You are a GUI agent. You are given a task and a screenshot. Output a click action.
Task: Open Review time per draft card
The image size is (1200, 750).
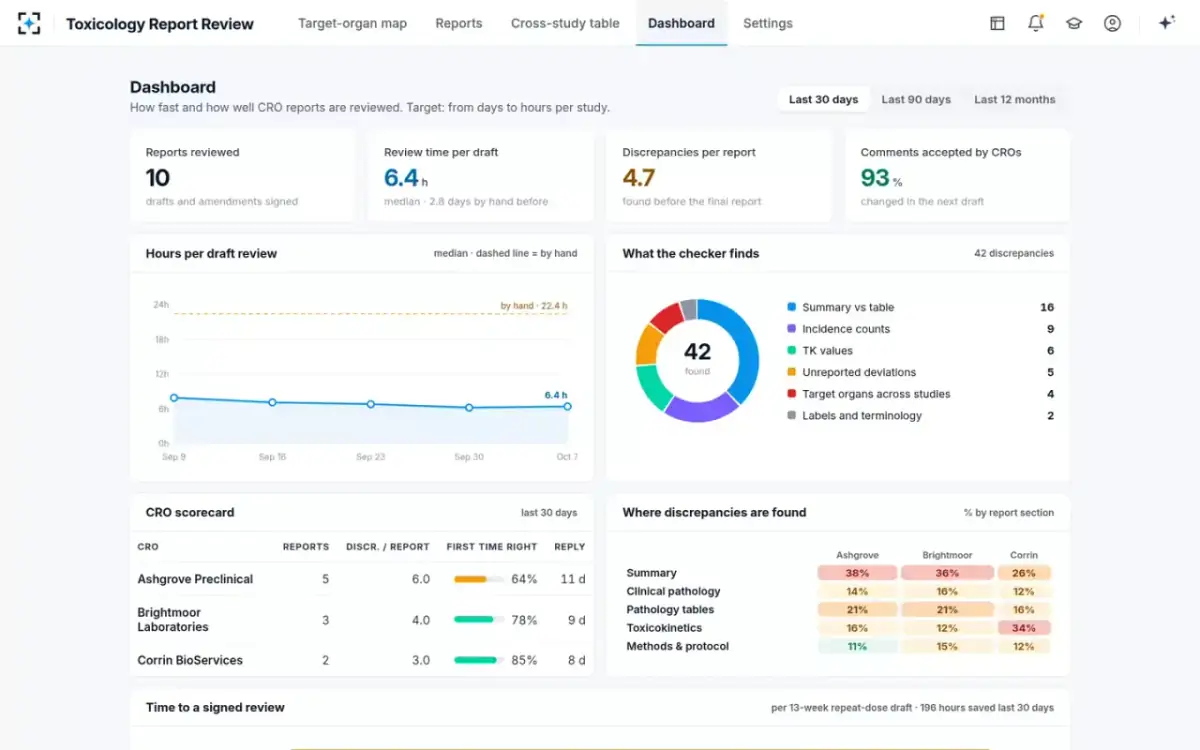pyautogui.click(x=481, y=175)
